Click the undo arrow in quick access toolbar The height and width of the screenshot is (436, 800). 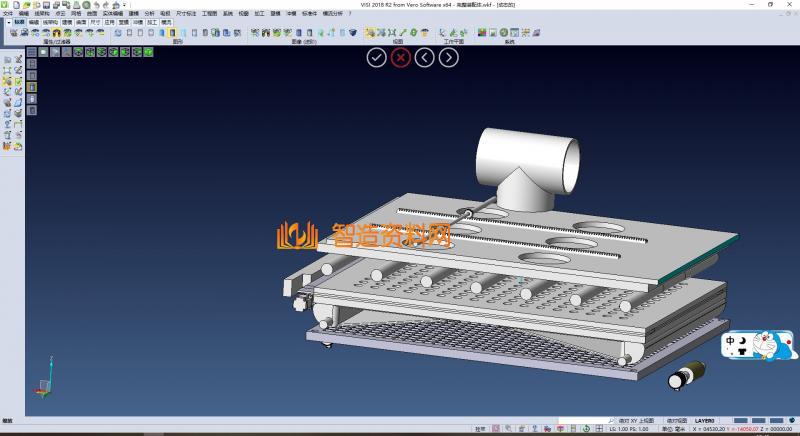pos(94,4)
